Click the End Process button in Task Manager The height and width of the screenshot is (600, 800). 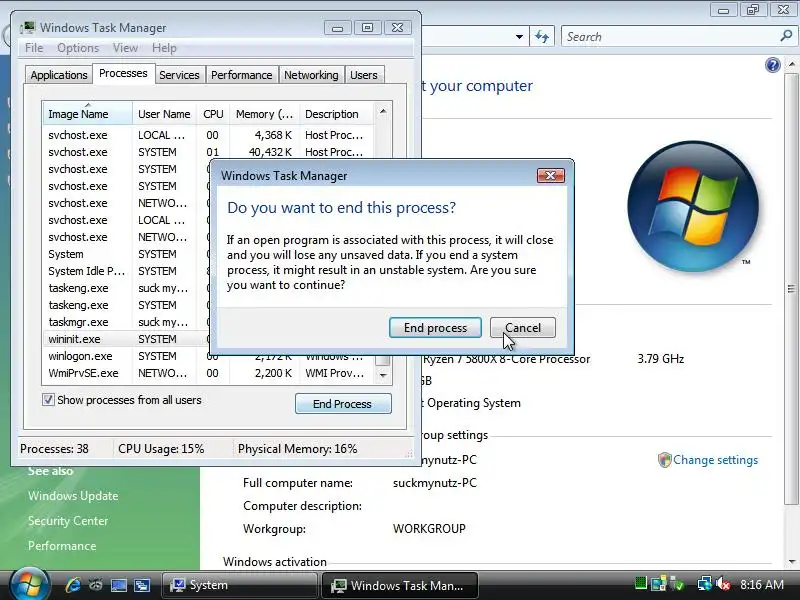pos(343,404)
